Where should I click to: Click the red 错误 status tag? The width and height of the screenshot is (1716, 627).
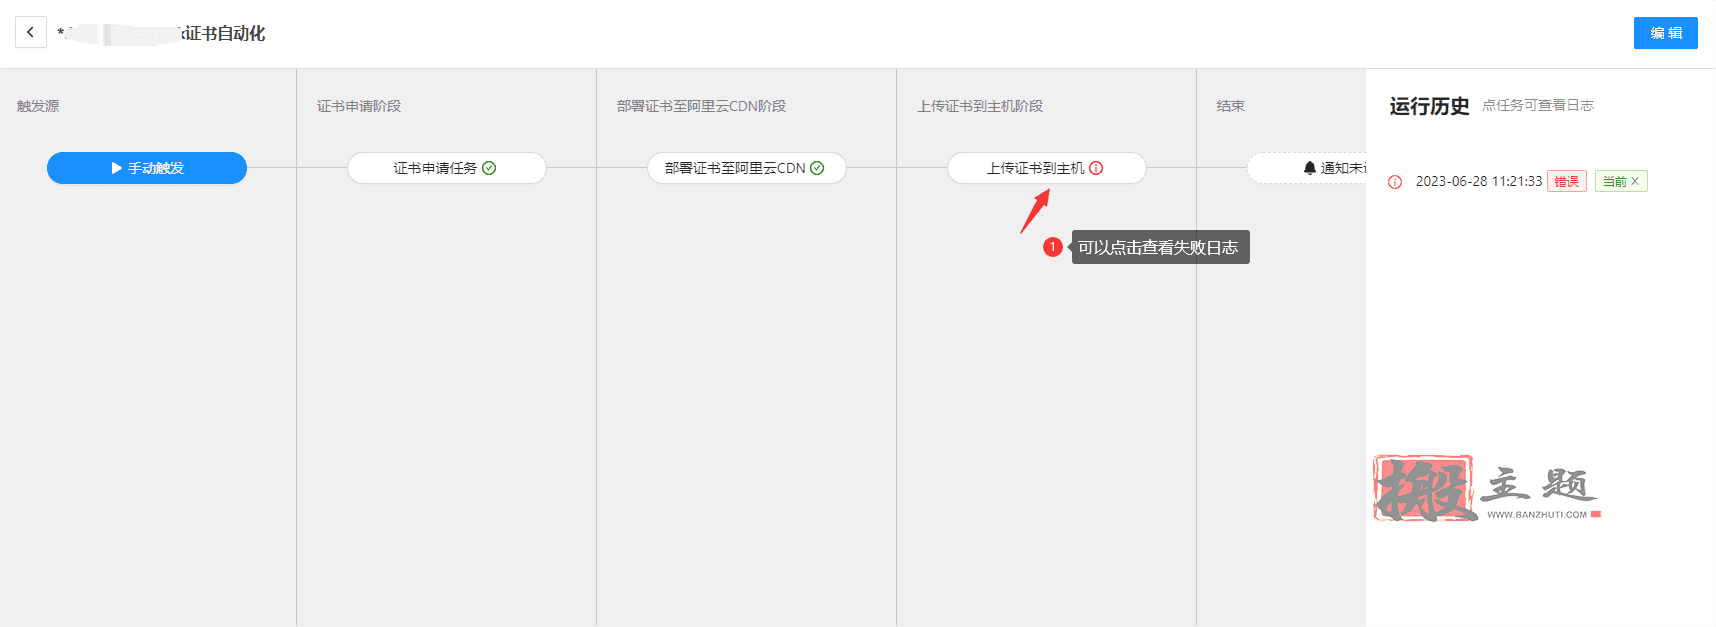coord(1567,181)
